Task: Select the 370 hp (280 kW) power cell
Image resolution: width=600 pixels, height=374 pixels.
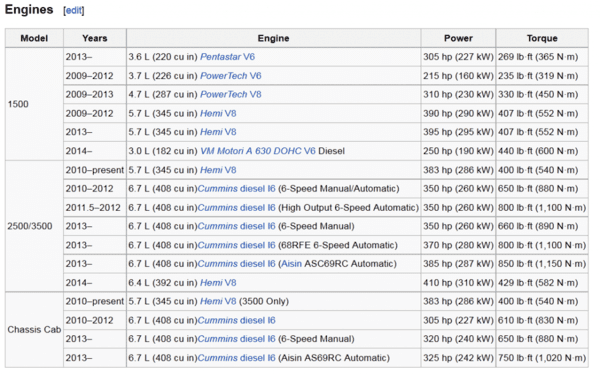Action: tap(458, 245)
